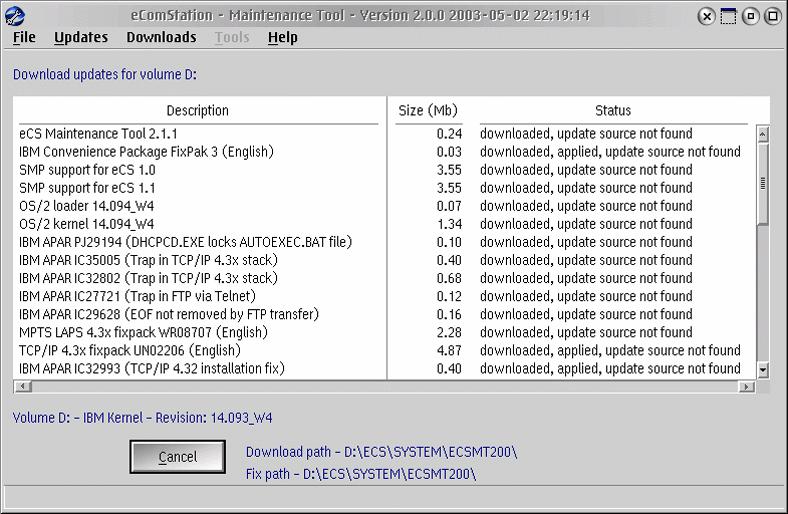The image size is (788, 514).
Task: Open the Help menu
Action: (282, 37)
